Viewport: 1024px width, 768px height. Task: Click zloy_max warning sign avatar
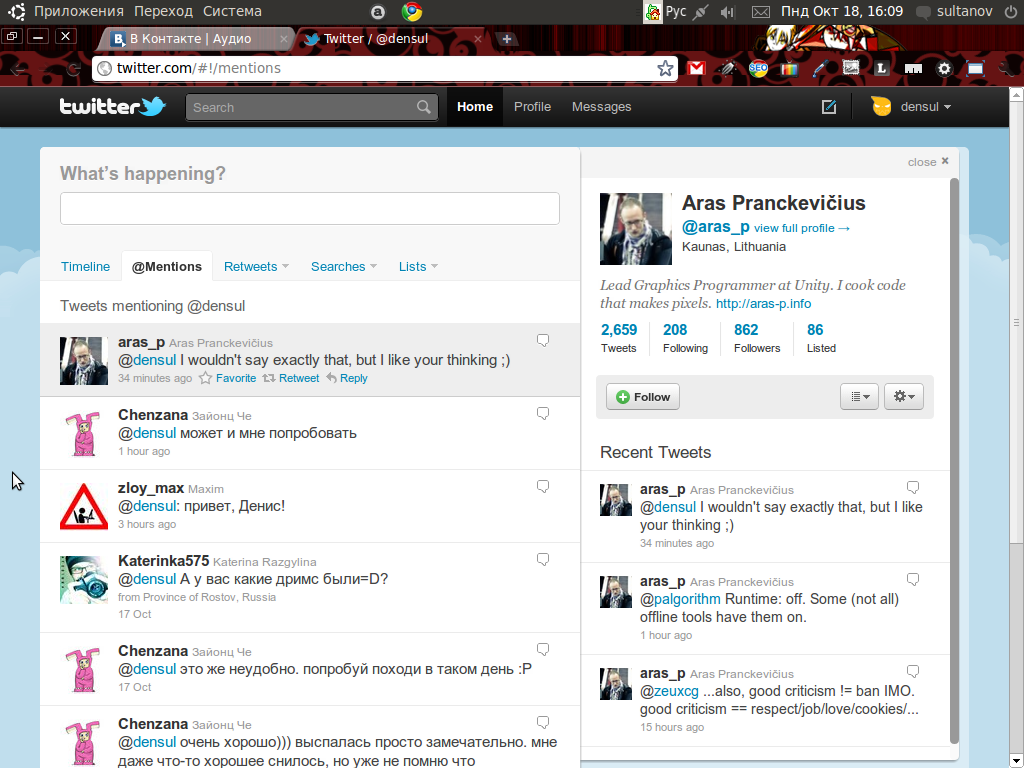click(84, 506)
